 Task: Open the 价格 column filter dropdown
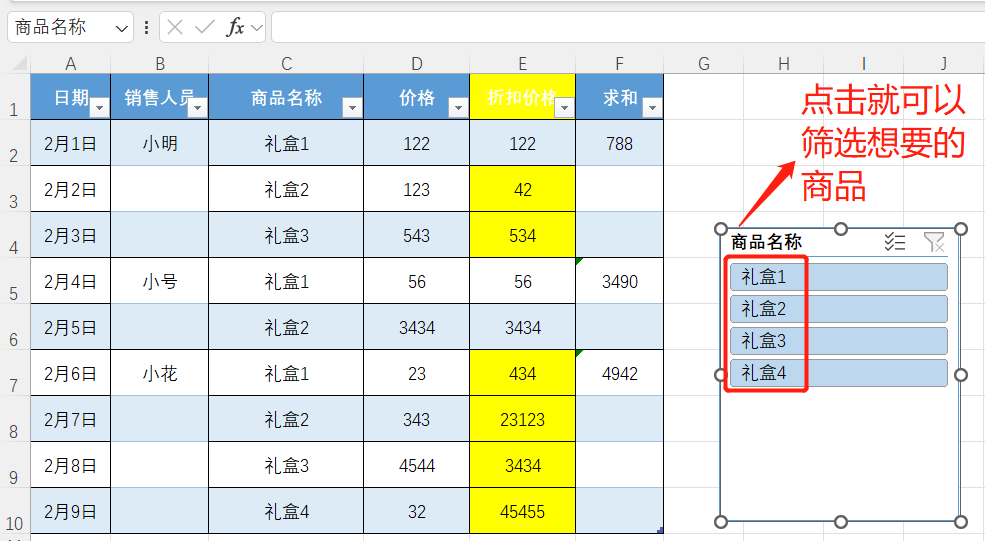click(458, 108)
